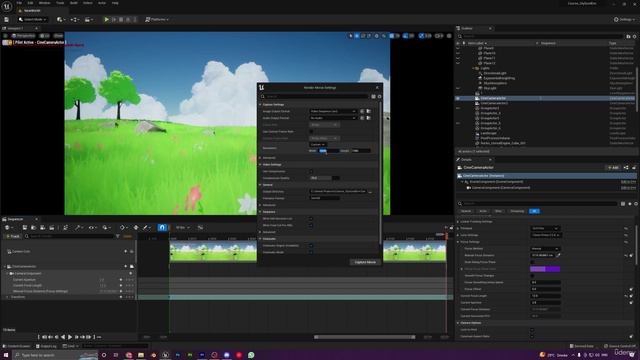Toggle Write Final Cut Pro XML checkbox
Image resolution: width=640 pixels, height=360 pixels.
point(311,225)
